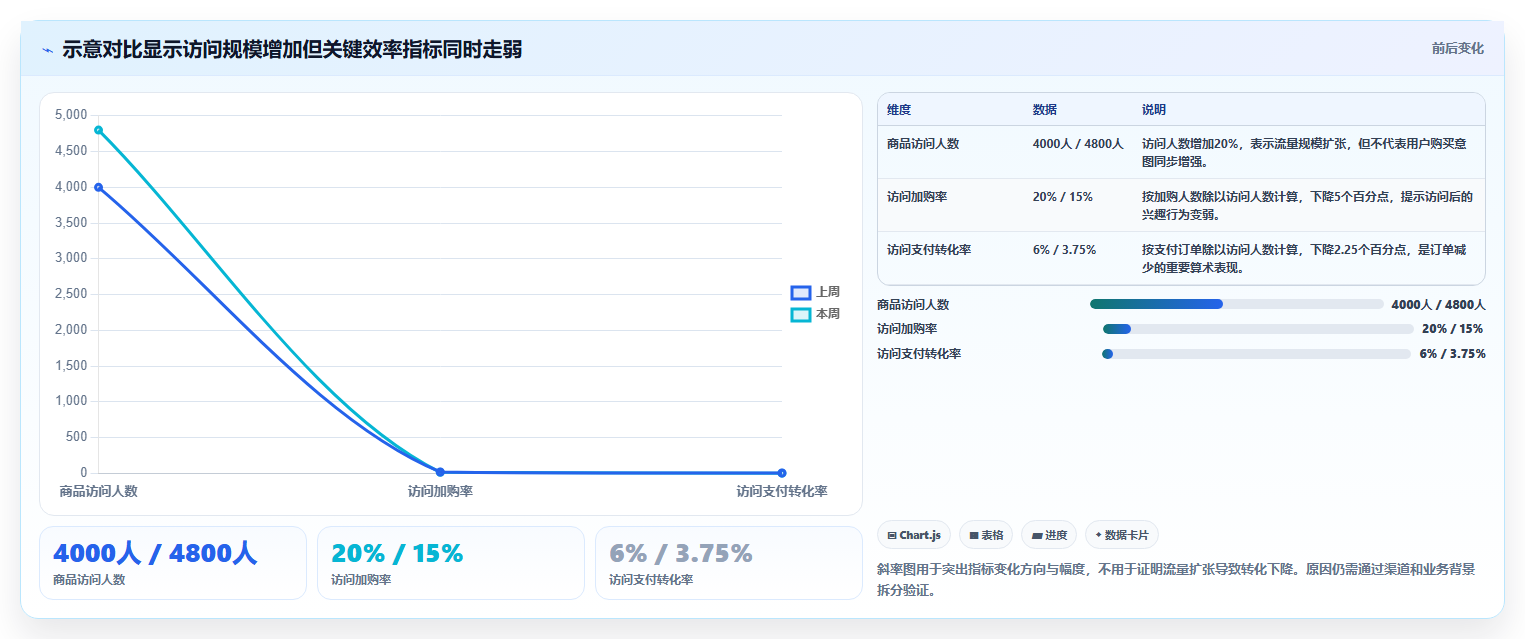This screenshot has width=1525, height=639.
Task: Click the chart data point above 访问支付转化率
Action: tap(782, 473)
